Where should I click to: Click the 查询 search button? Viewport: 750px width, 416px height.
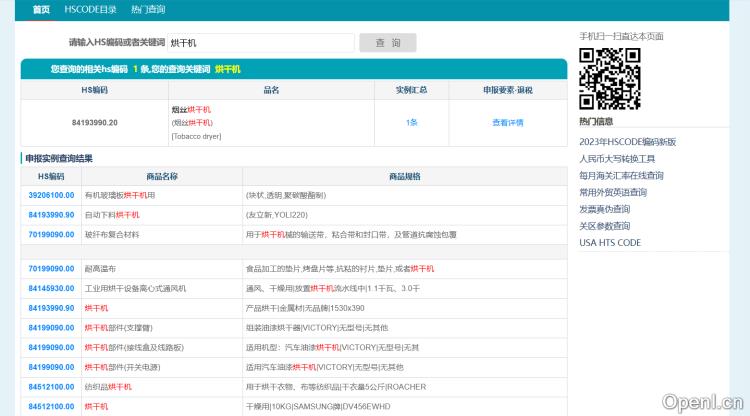pyautogui.click(x=388, y=43)
